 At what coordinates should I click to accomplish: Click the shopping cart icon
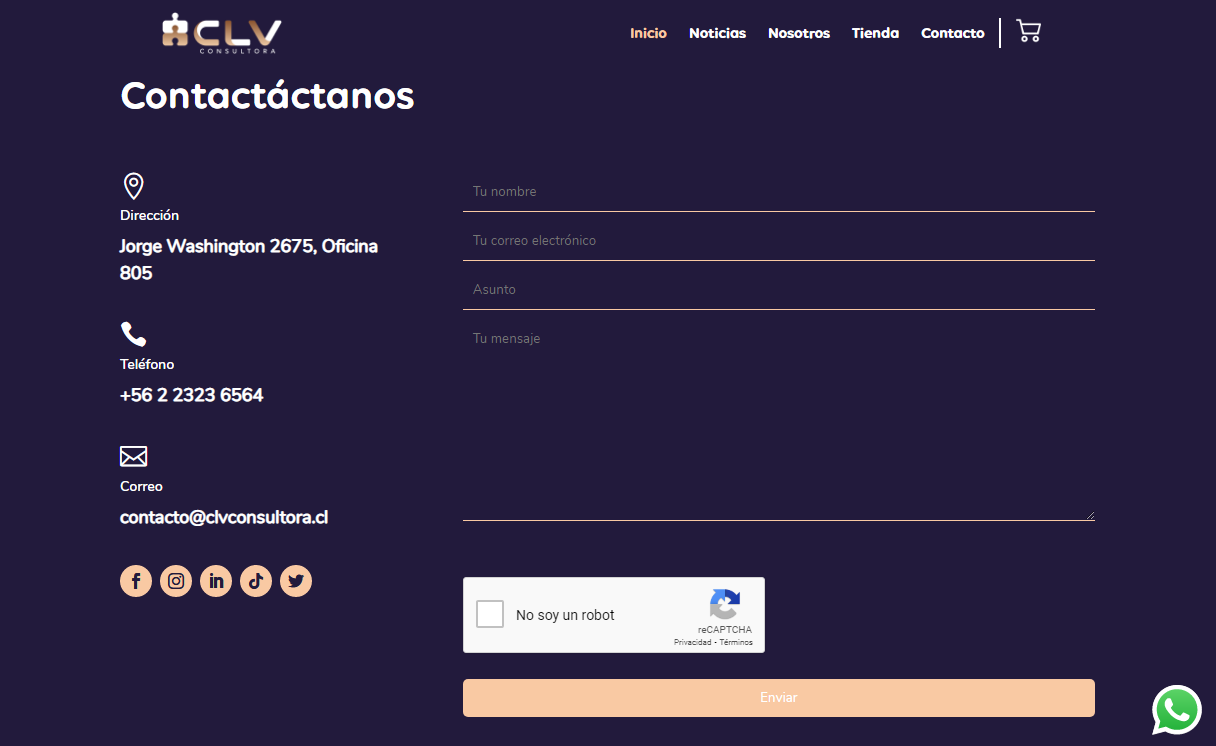point(1028,31)
